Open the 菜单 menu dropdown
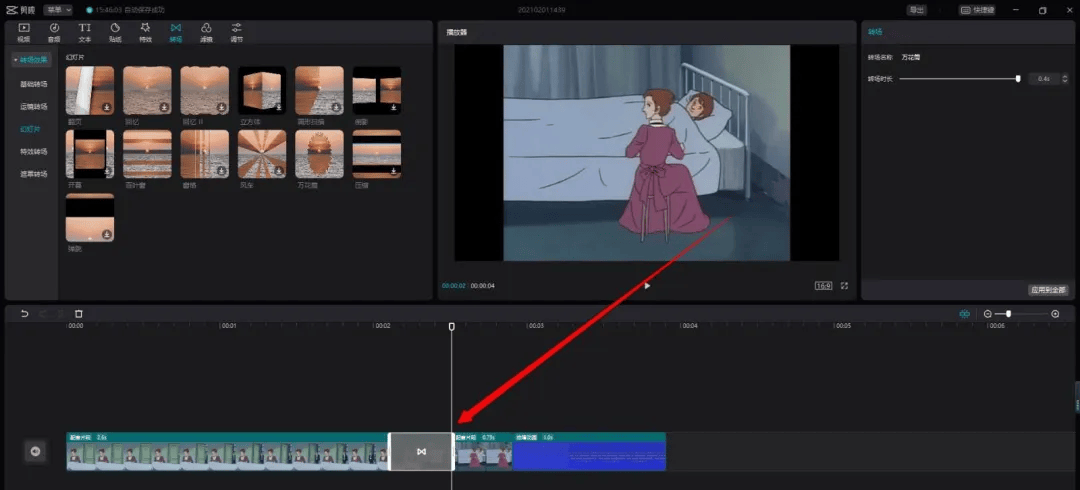 (57, 10)
